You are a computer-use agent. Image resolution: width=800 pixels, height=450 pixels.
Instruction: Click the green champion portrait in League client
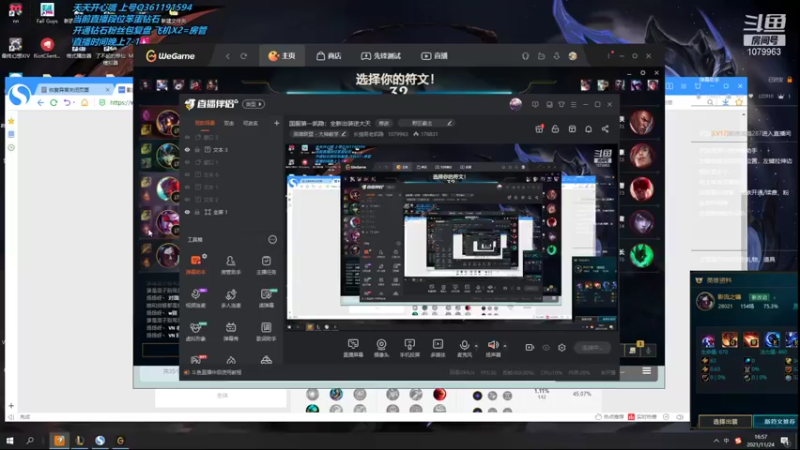641,256
